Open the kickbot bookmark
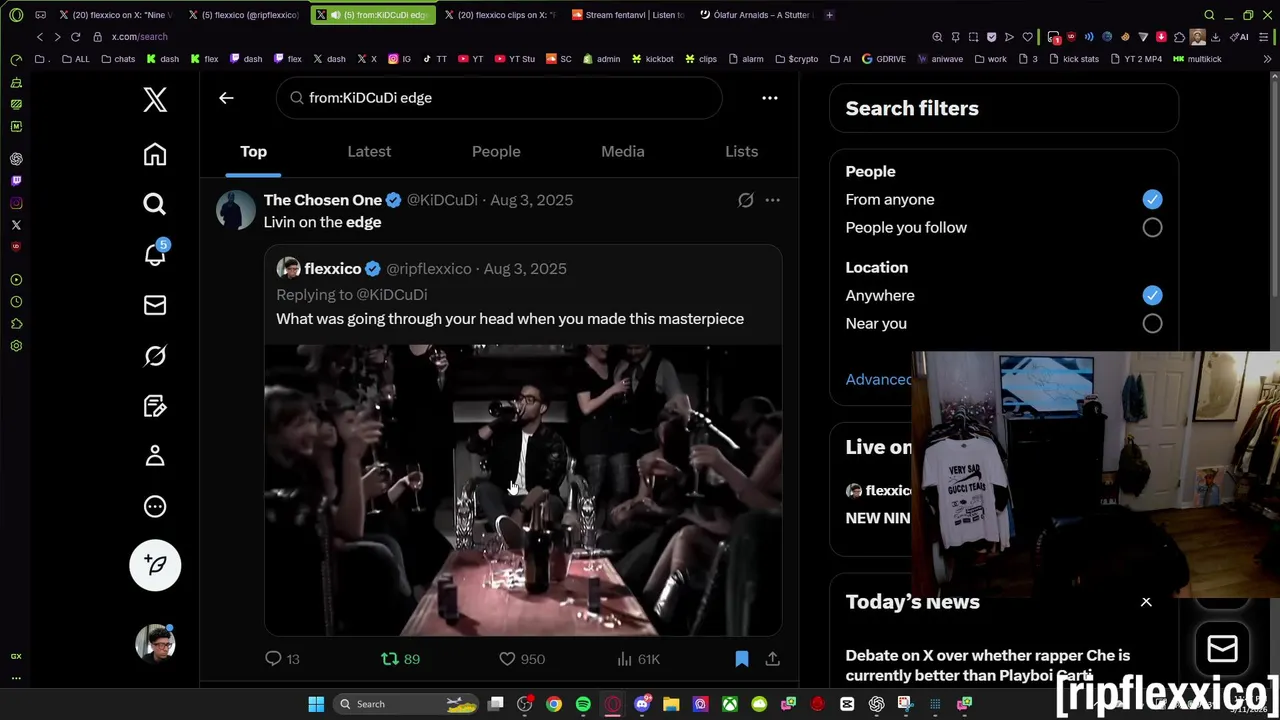Screen dimensions: 1280x720 tap(652, 59)
